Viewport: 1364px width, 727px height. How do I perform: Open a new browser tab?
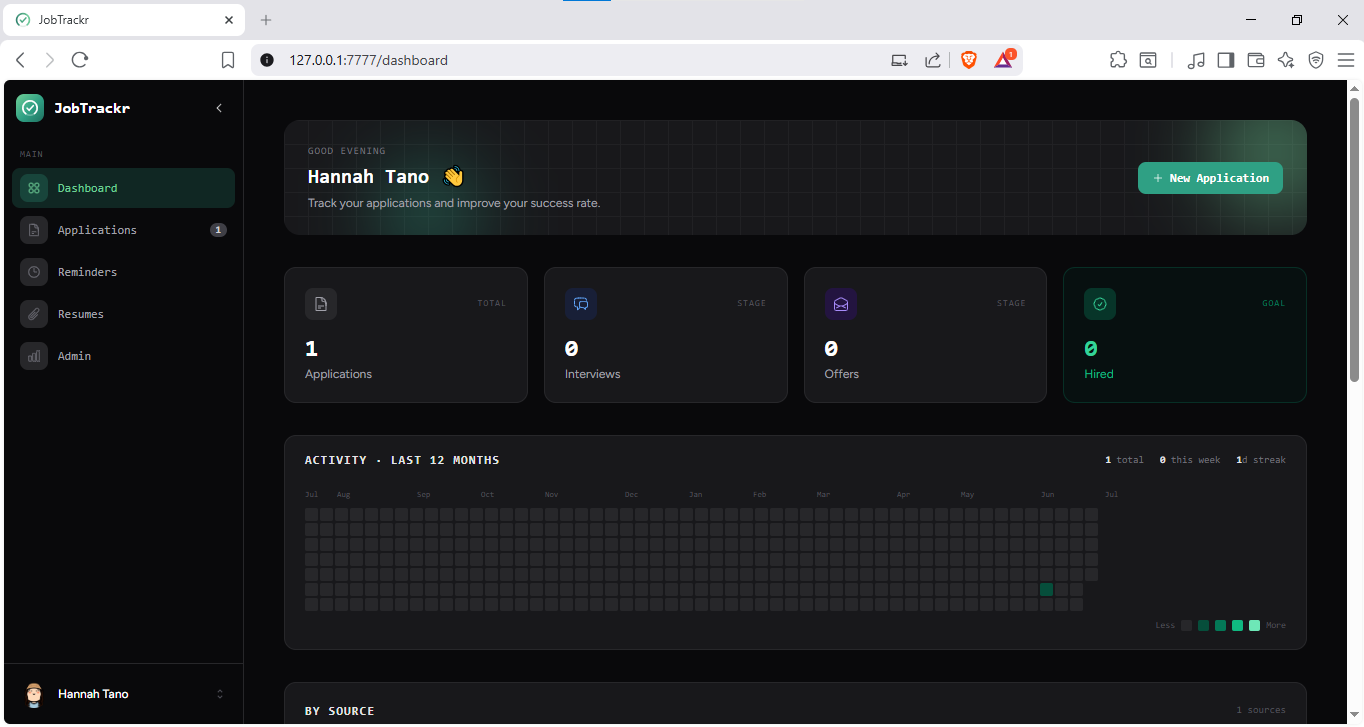point(266,20)
